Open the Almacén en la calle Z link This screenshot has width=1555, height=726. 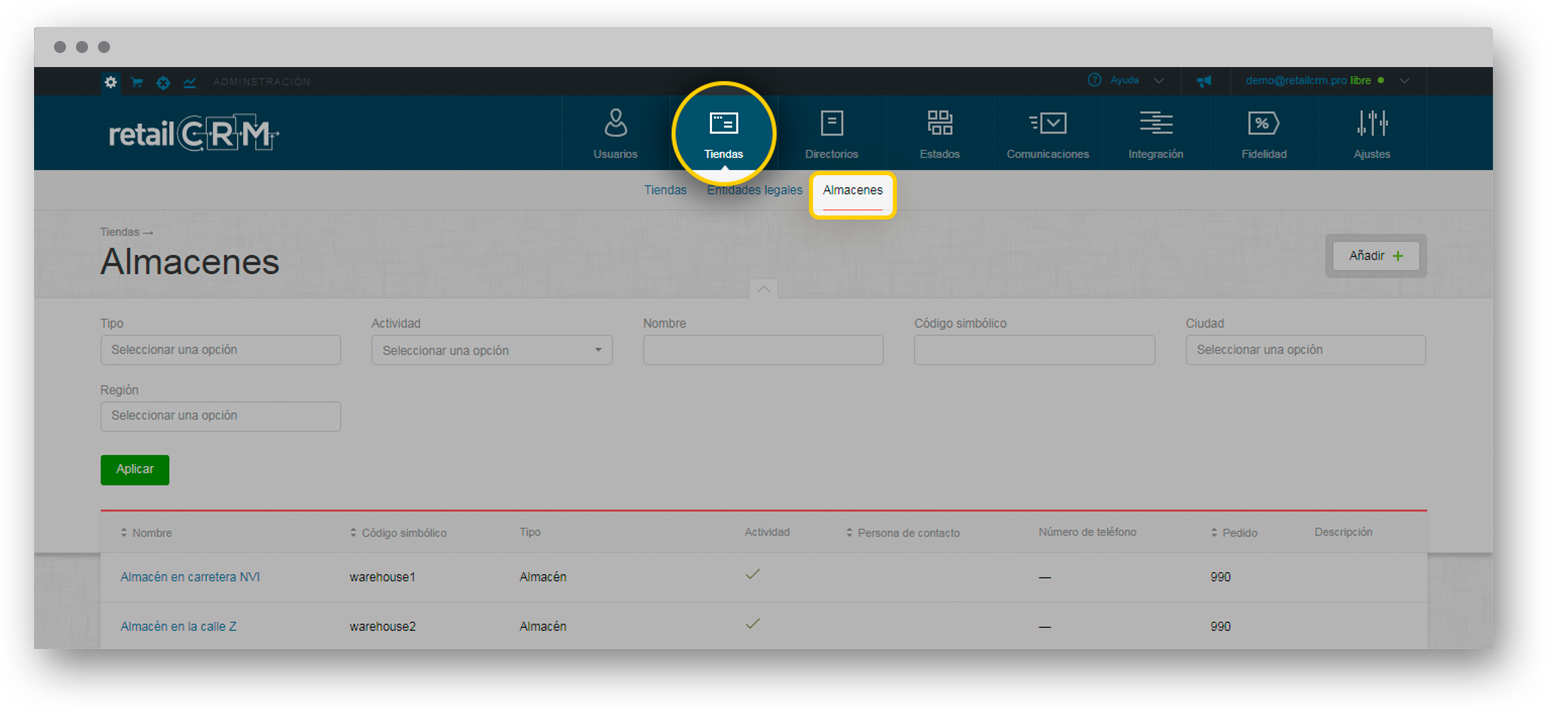tap(178, 627)
